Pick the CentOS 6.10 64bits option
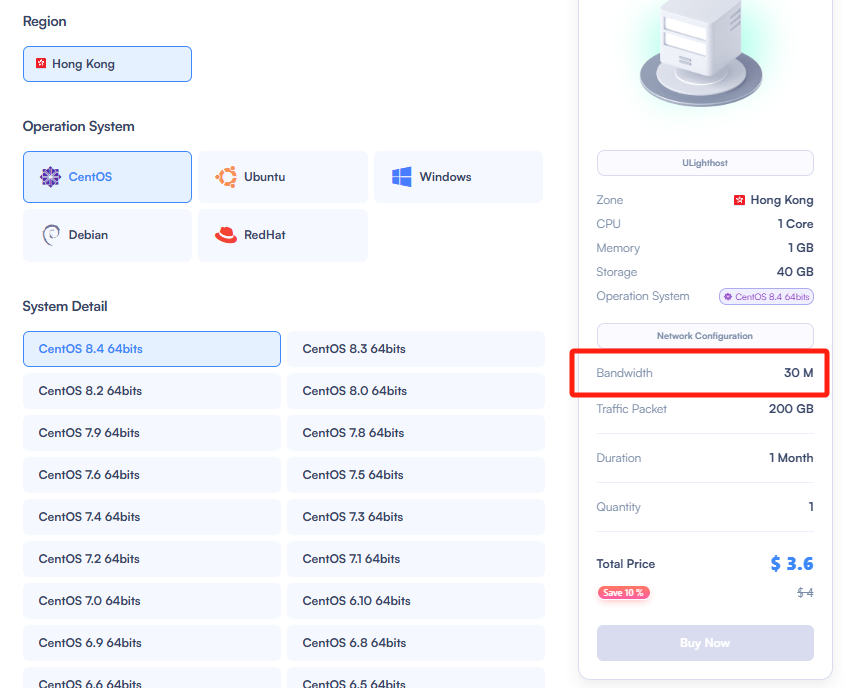Viewport: 846px width, 688px height. 415,602
